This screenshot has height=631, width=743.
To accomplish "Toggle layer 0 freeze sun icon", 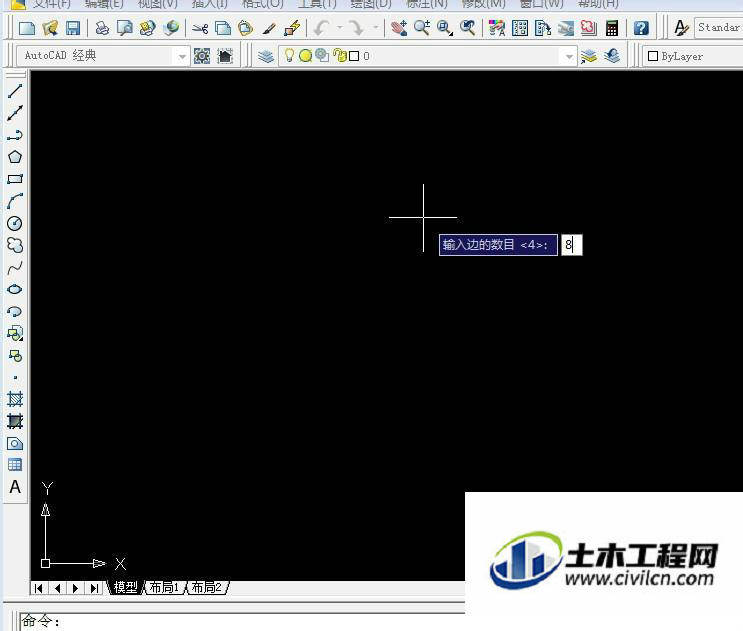I will pos(306,56).
